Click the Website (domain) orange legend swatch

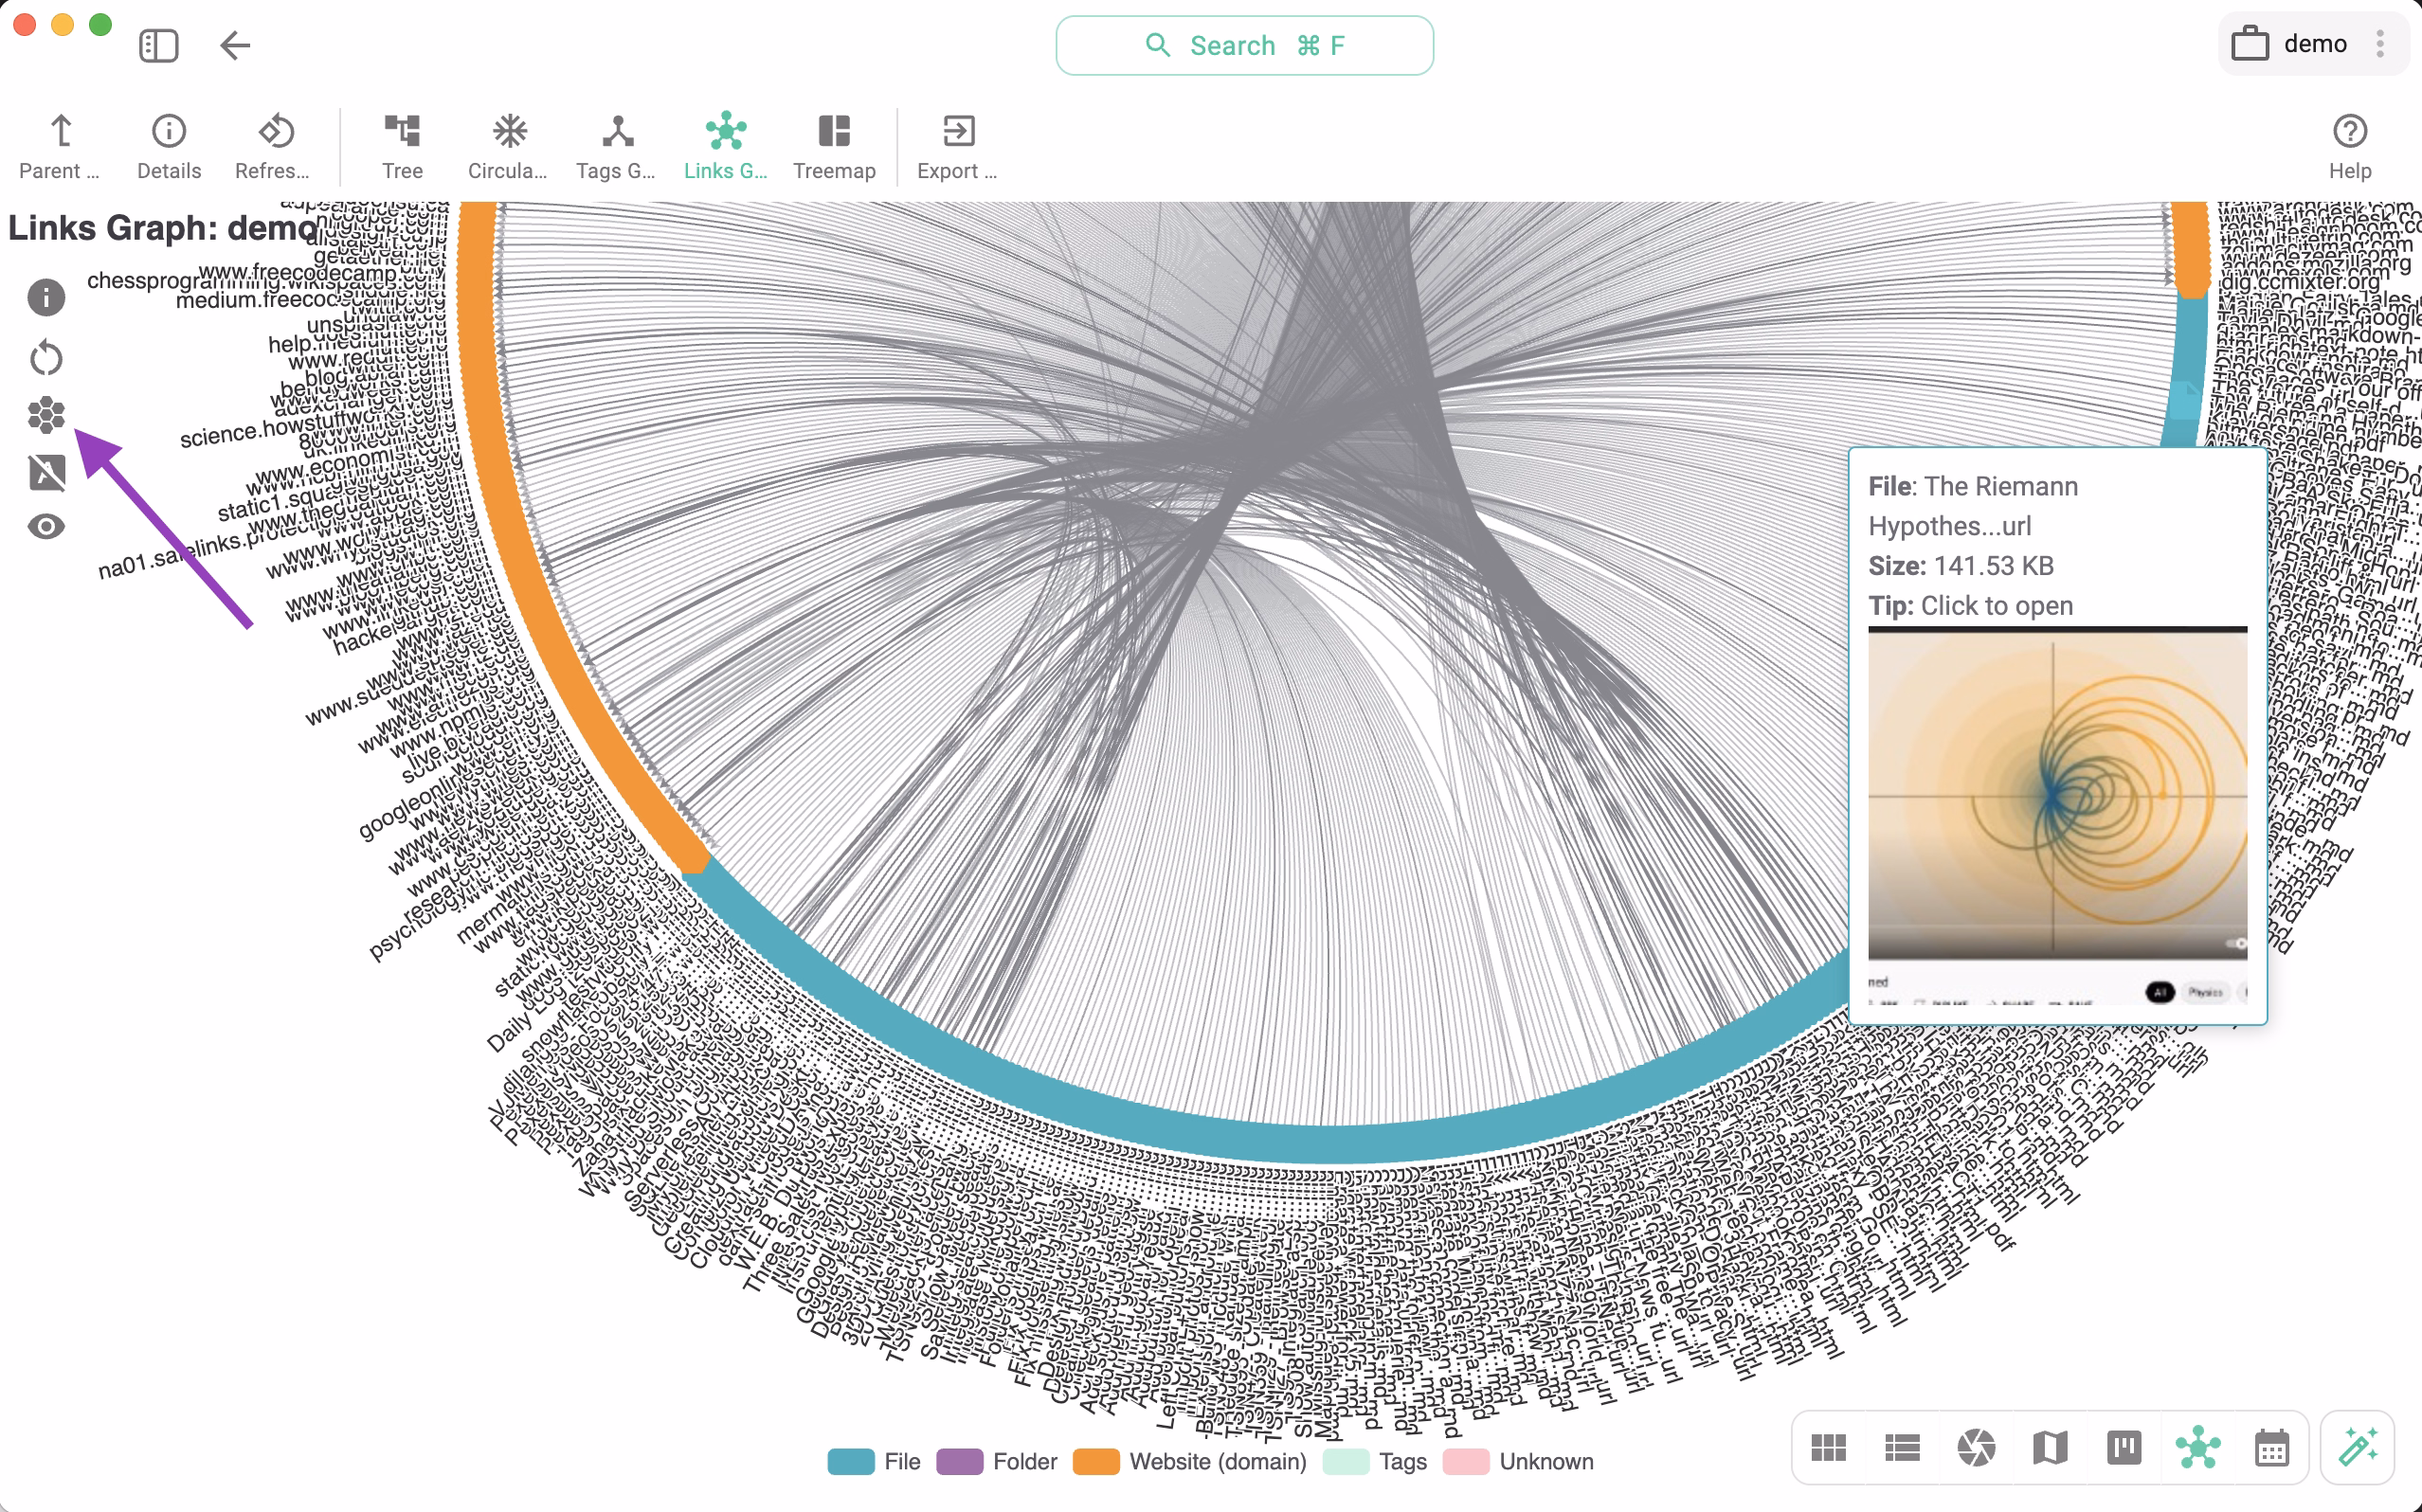1097,1461
